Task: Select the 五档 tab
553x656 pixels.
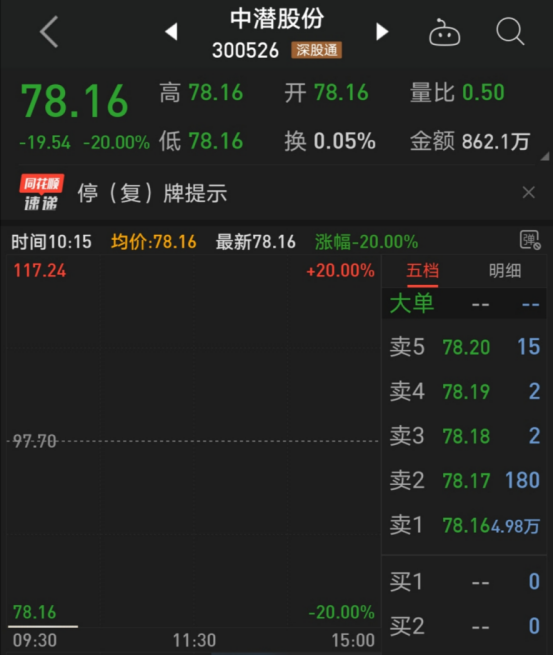Action: tap(422, 271)
